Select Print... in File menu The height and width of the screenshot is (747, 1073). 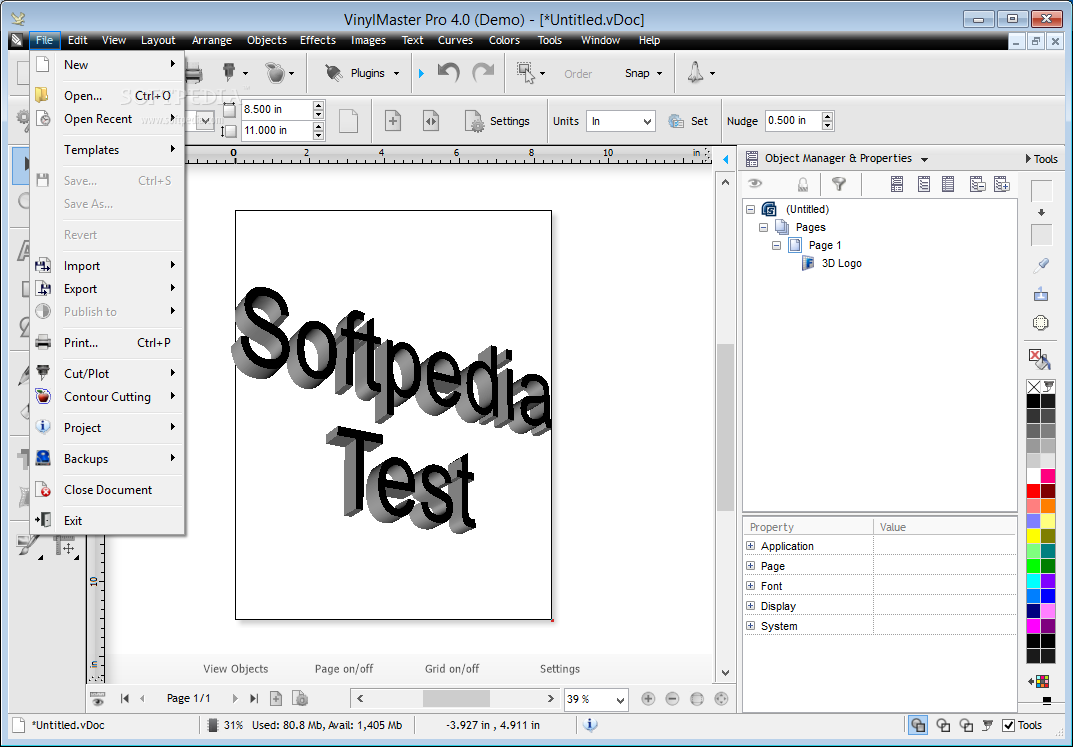tap(107, 343)
